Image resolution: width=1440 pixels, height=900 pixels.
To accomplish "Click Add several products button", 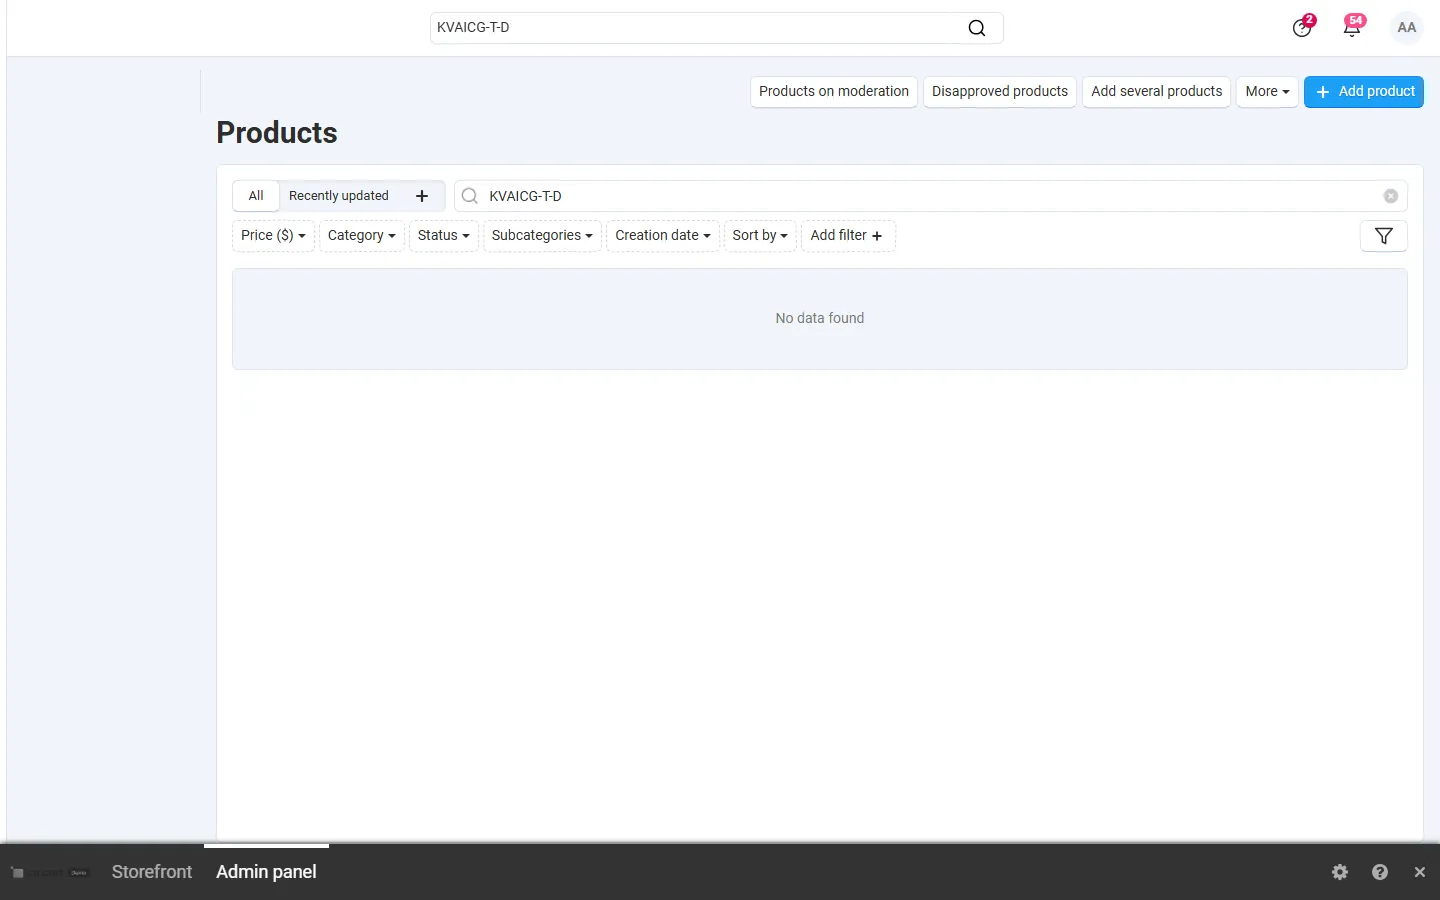I will pyautogui.click(x=1157, y=92).
